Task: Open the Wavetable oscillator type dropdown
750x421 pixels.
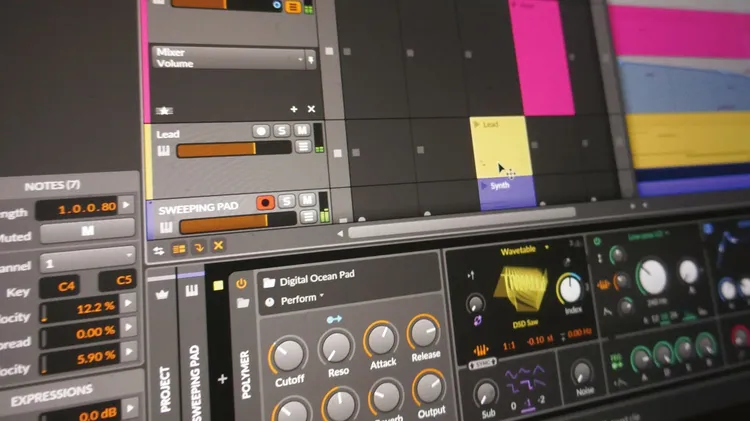Action: point(524,250)
